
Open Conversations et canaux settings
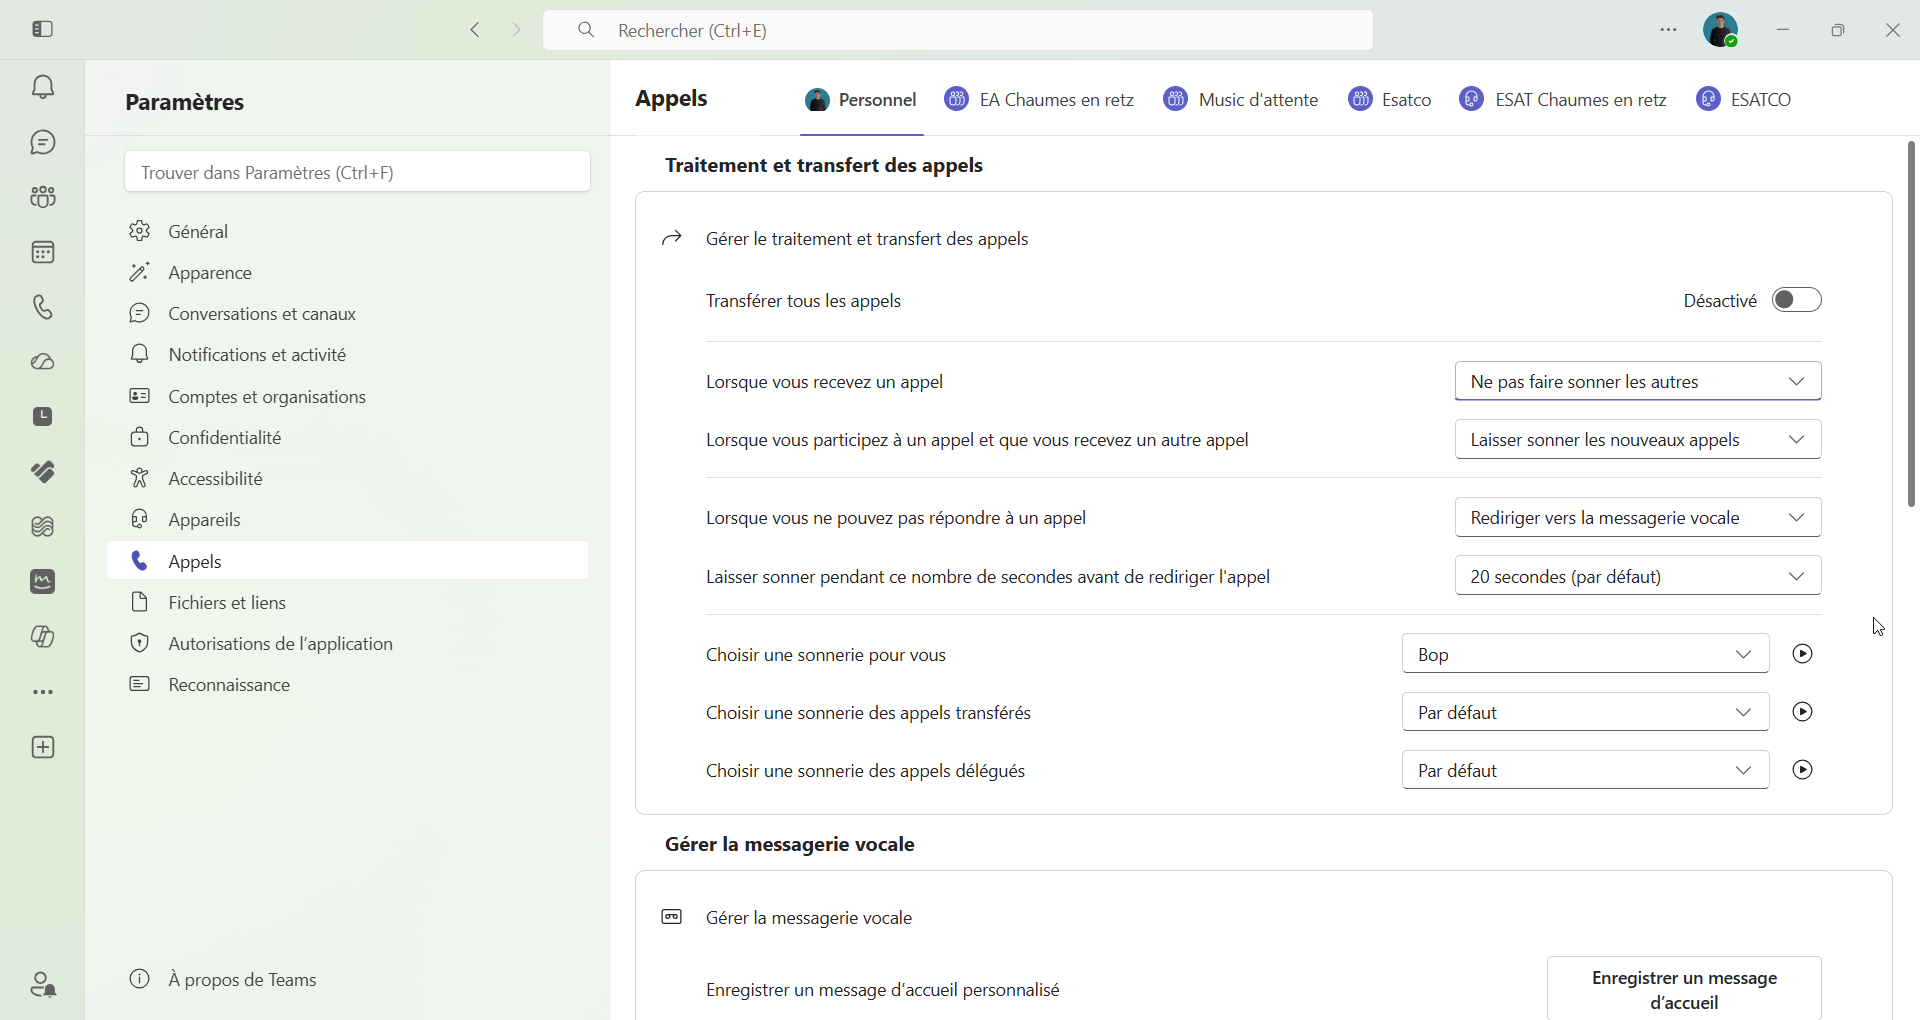pyautogui.click(x=348, y=313)
